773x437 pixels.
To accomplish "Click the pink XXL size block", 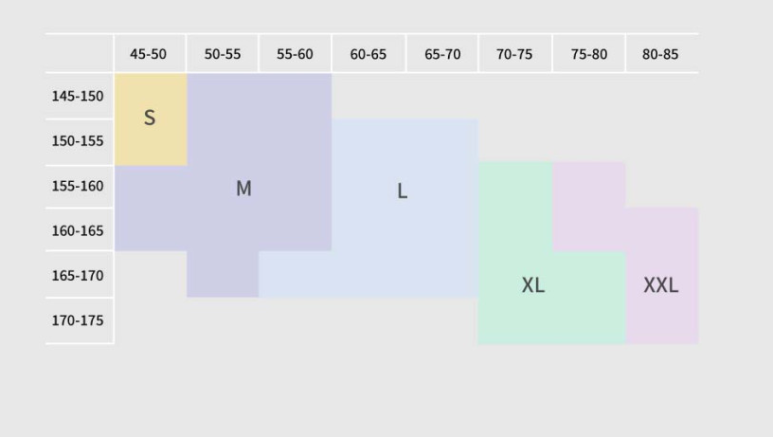I will pyautogui.click(x=662, y=285).
